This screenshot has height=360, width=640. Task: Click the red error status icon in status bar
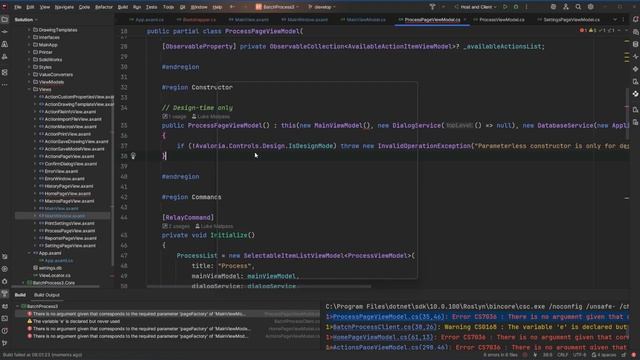coord(634,355)
